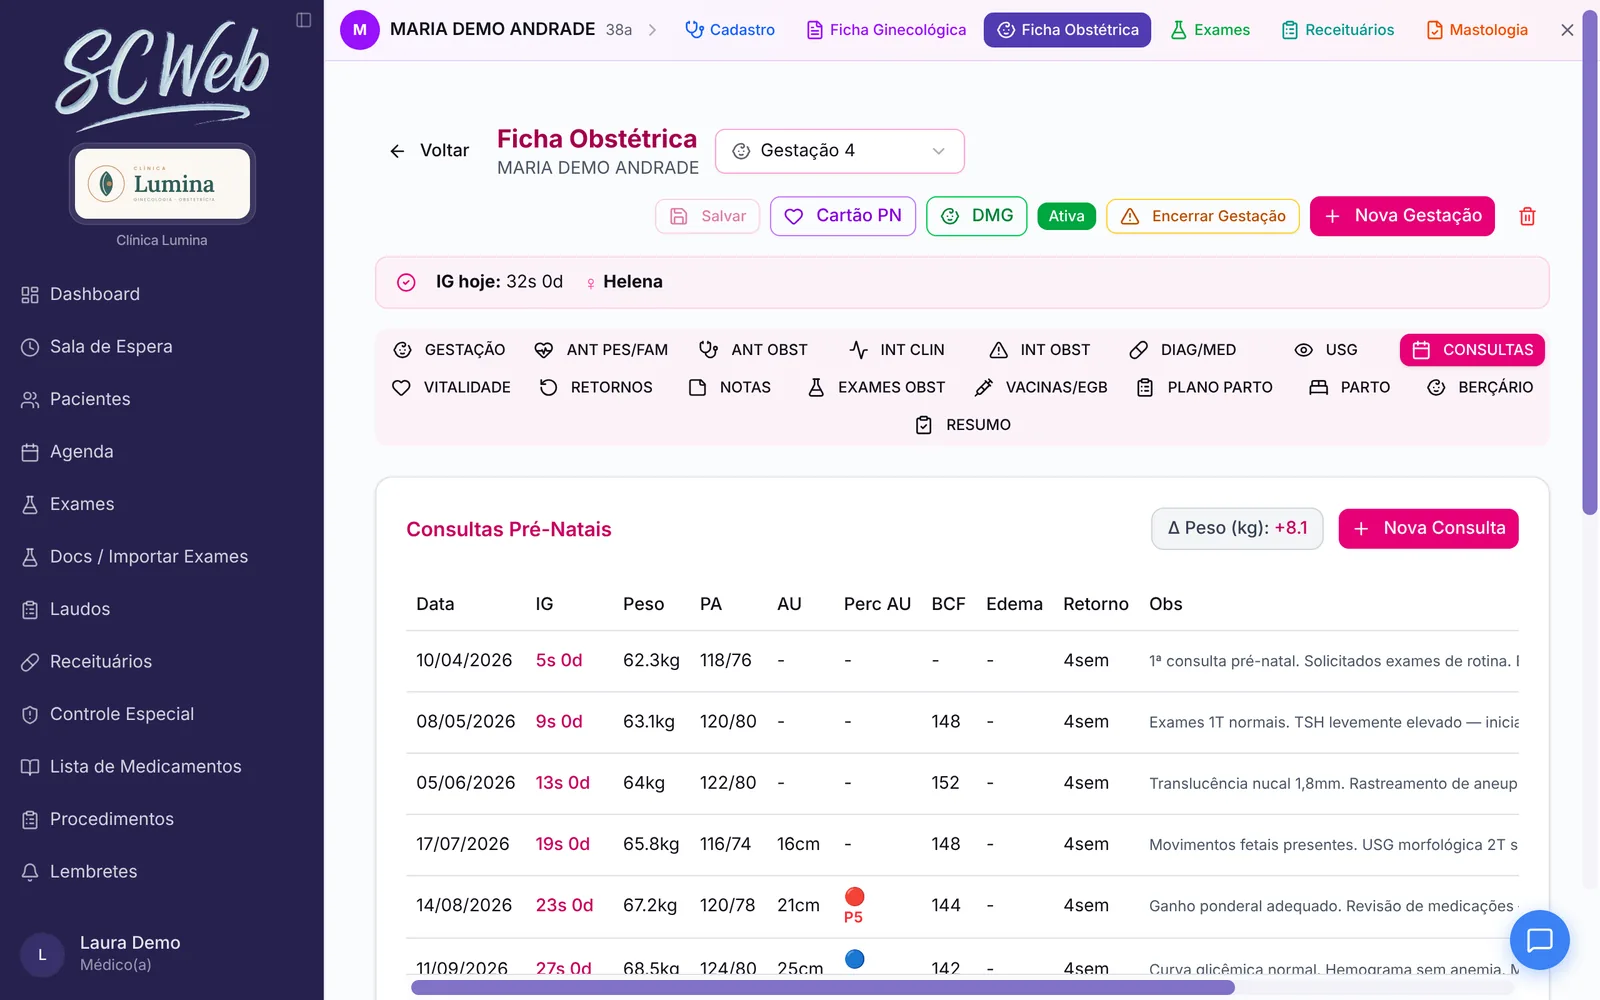
Task: Click Nova Gestação button
Action: point(1402,216)
